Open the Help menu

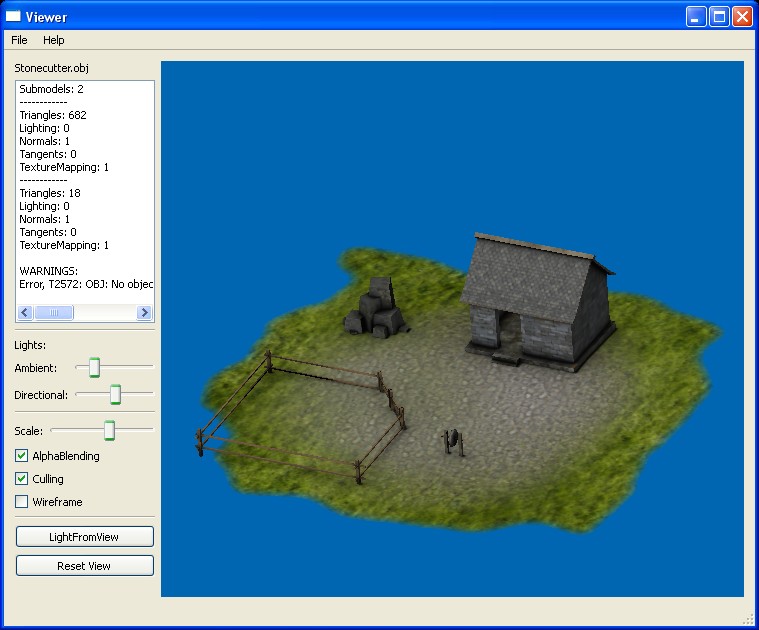tap(53, 40)
